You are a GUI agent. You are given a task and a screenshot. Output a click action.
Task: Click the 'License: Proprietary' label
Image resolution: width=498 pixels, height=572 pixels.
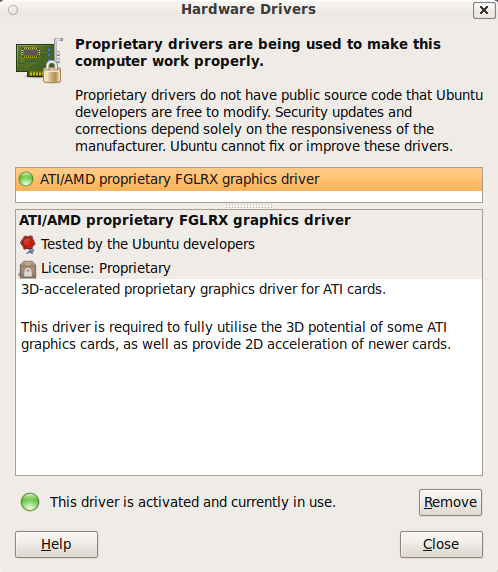[x=106, y=268]
